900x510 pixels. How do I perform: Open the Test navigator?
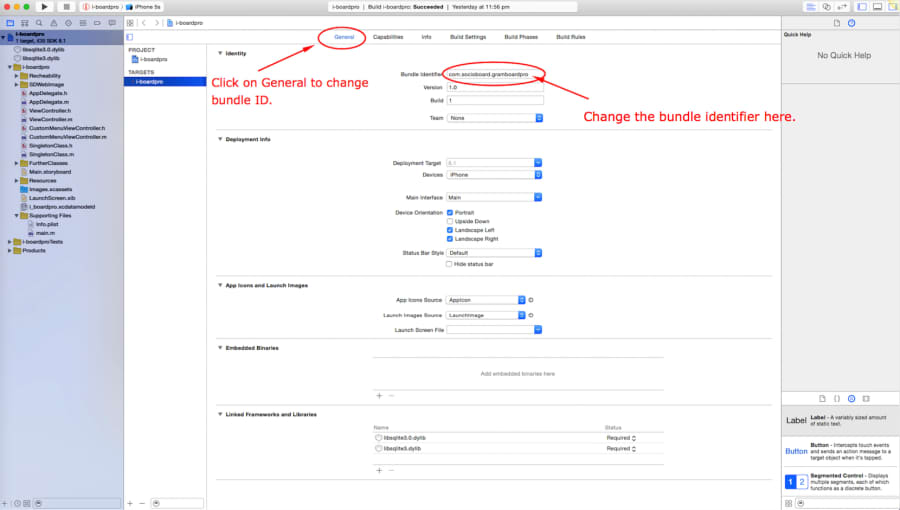click(x=68, y=23)
